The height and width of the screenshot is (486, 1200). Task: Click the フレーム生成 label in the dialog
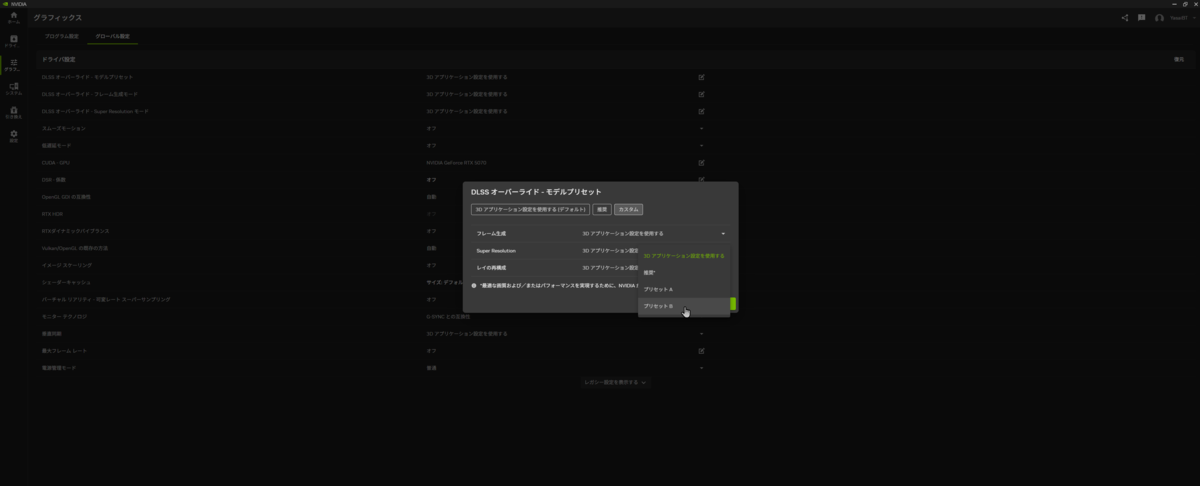click(x=491, y=233)
